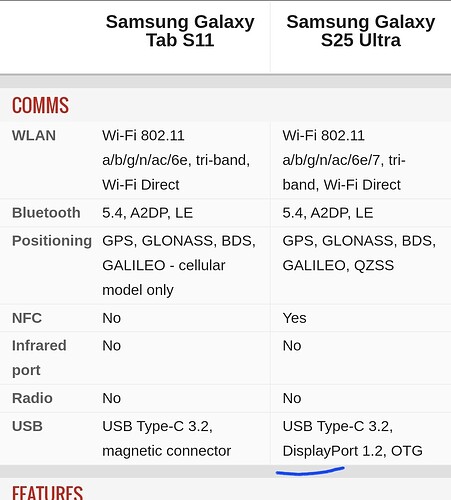The height and width of the screenshot is (500, 451).
Task: Click Tab S11 cellular model only positioning text
Action: [164, 277]
